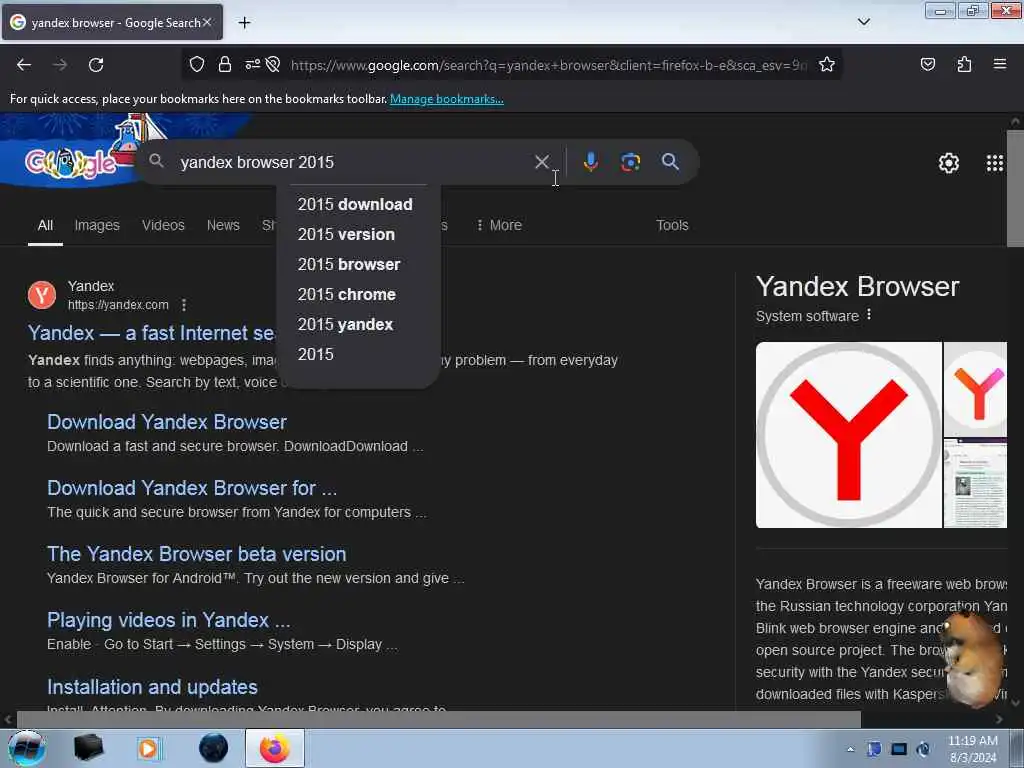Search by image with the Google Lens icon
Viewport: 1024px width, 768px height.
coord(630,162)
